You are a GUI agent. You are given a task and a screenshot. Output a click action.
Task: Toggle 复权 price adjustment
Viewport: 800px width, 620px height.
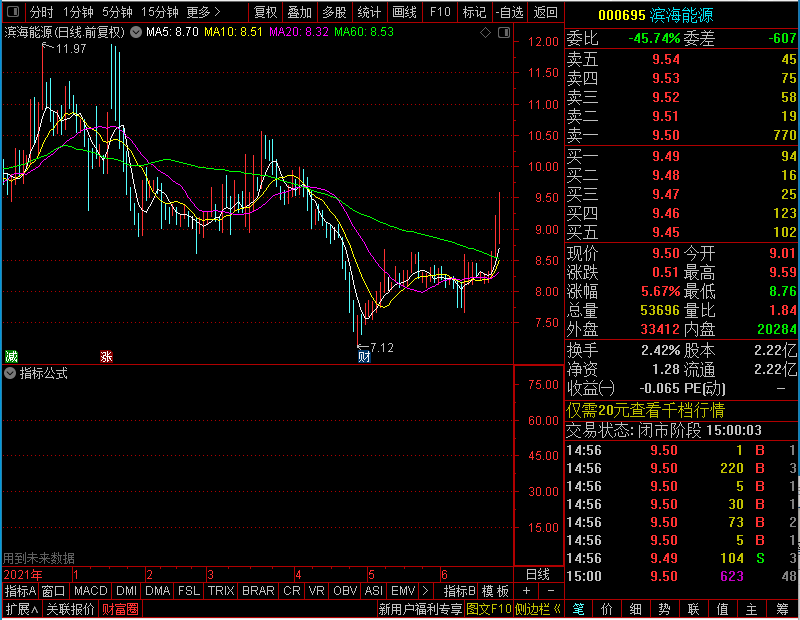coord(265,12)
